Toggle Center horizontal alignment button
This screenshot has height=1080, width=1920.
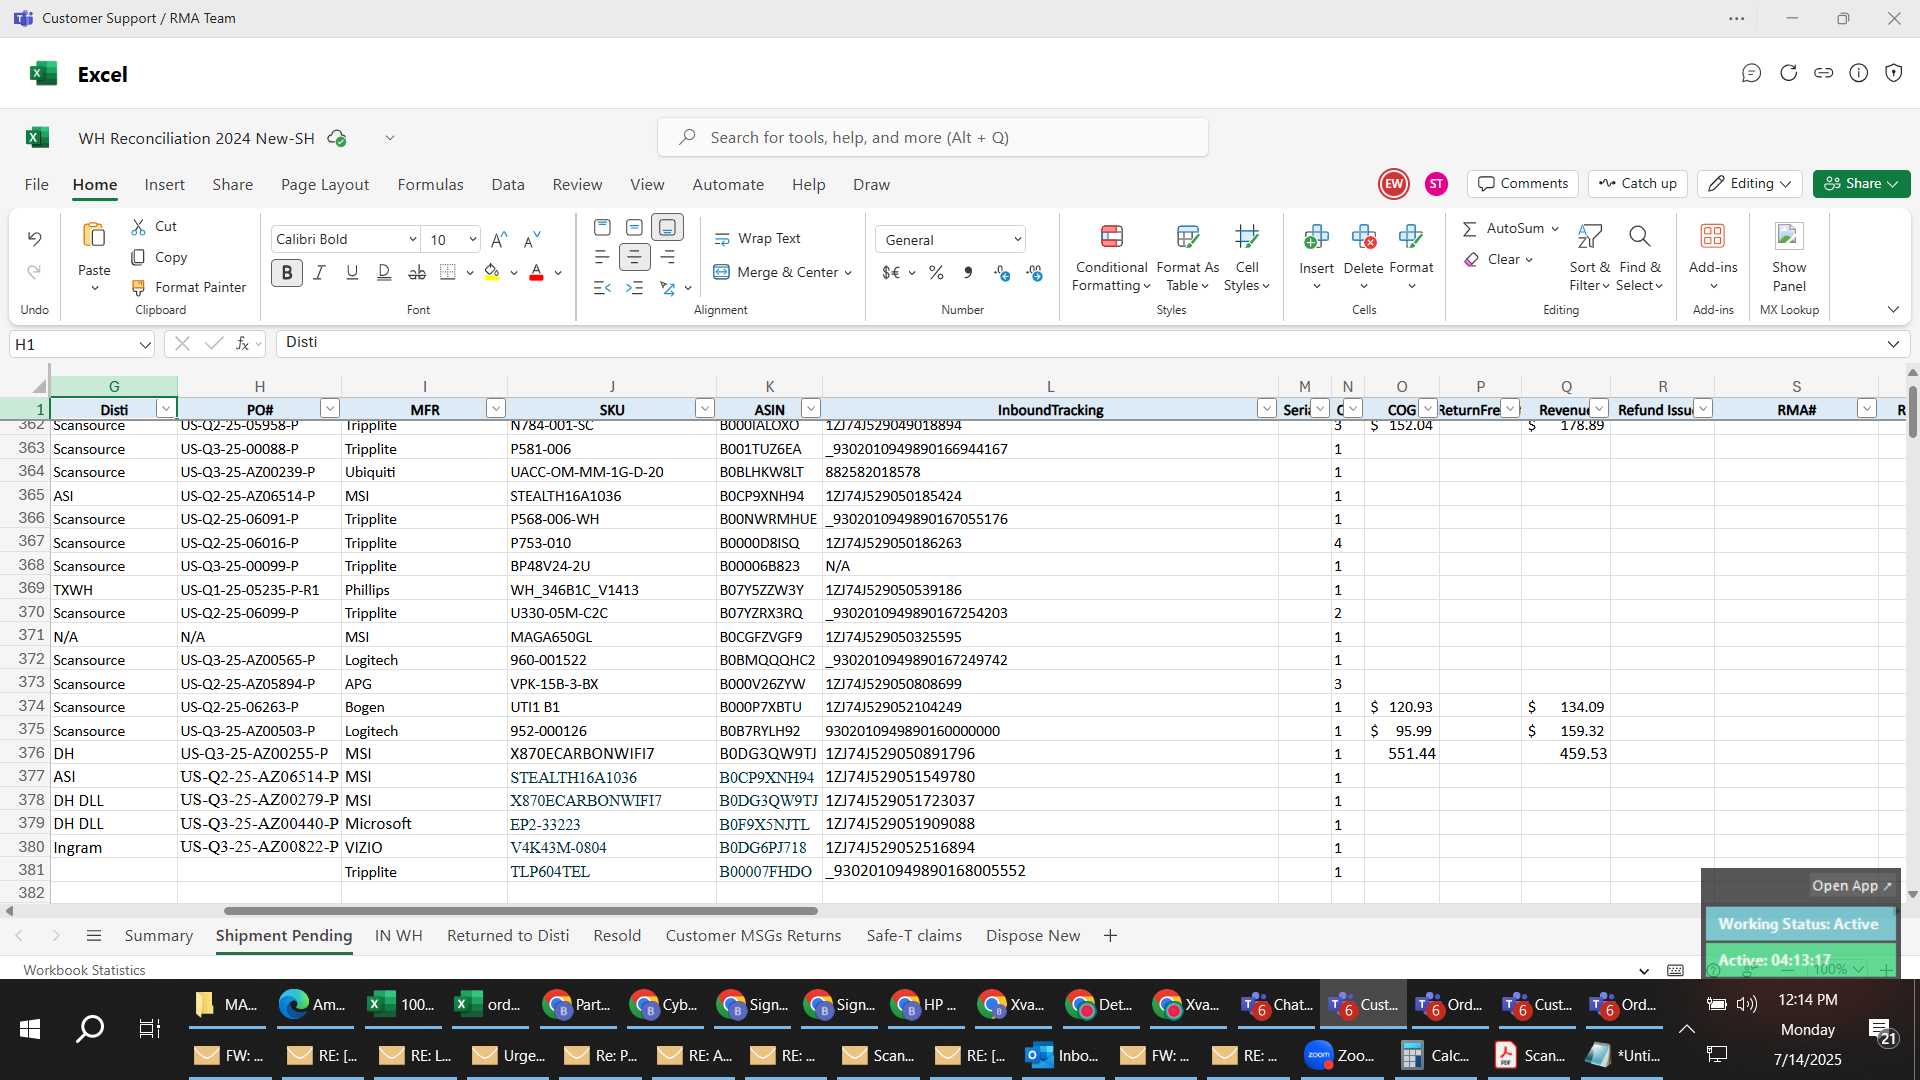click(634, 257)
